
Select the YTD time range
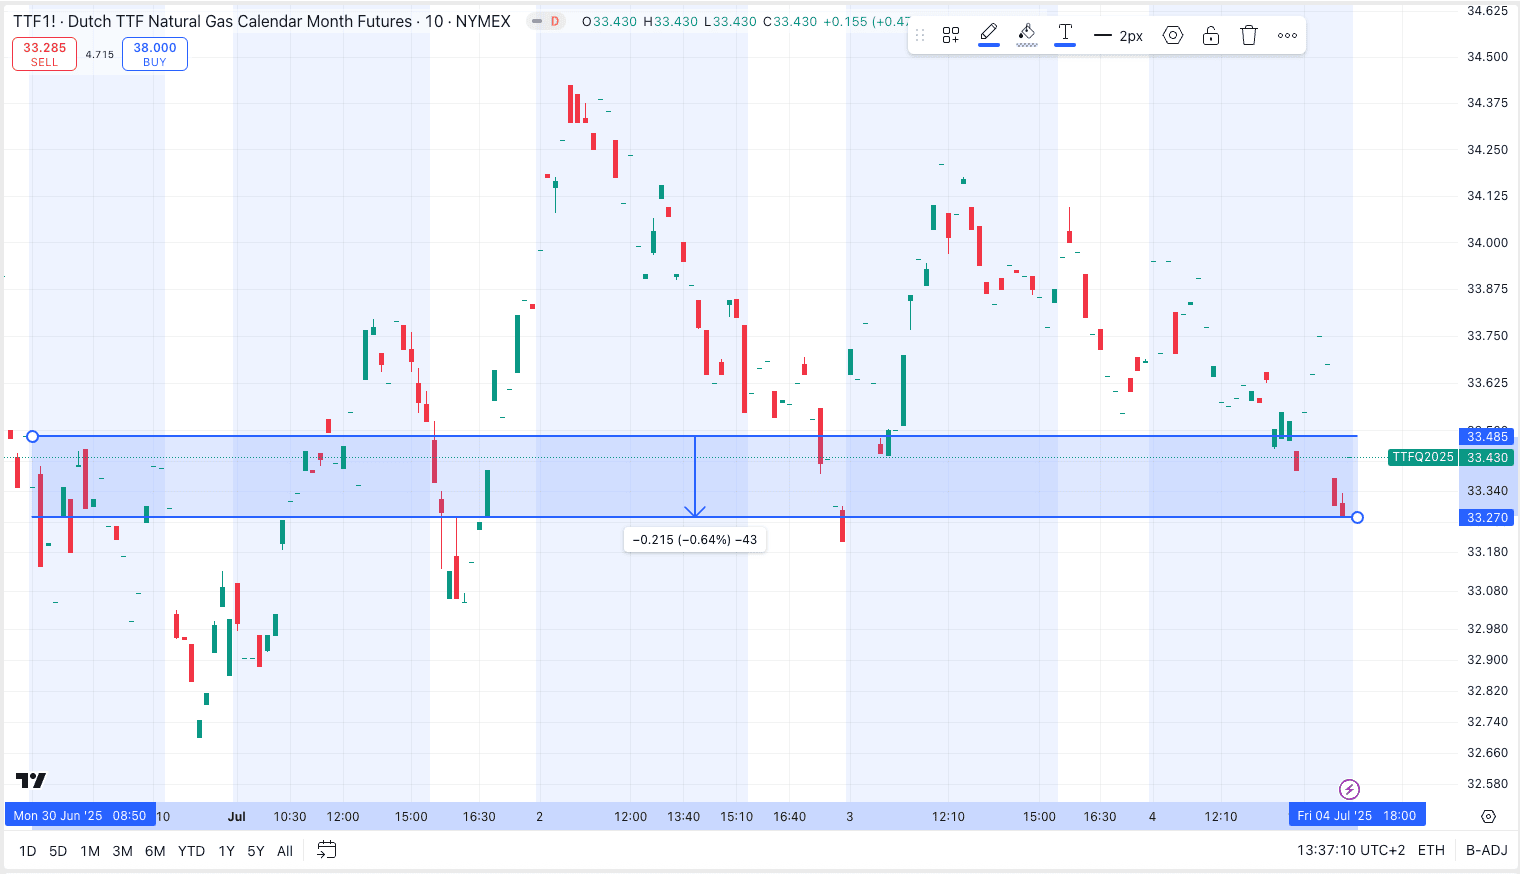coord(191,851)
